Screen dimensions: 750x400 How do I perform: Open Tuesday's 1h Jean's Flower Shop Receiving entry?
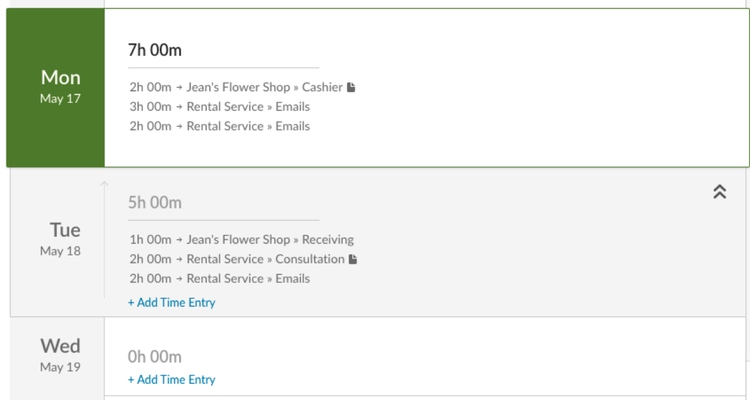[242, 240]
